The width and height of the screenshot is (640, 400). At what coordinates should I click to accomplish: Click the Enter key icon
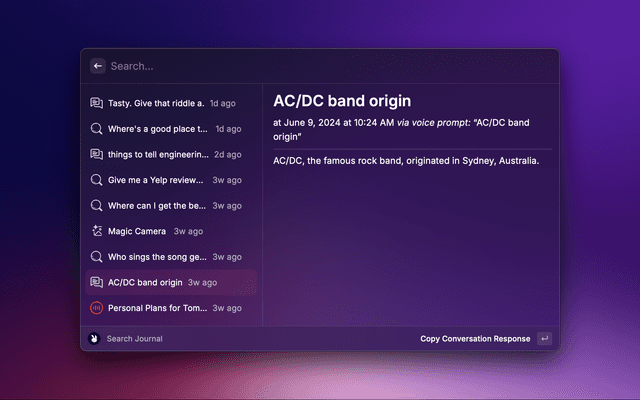click(544, 339)
